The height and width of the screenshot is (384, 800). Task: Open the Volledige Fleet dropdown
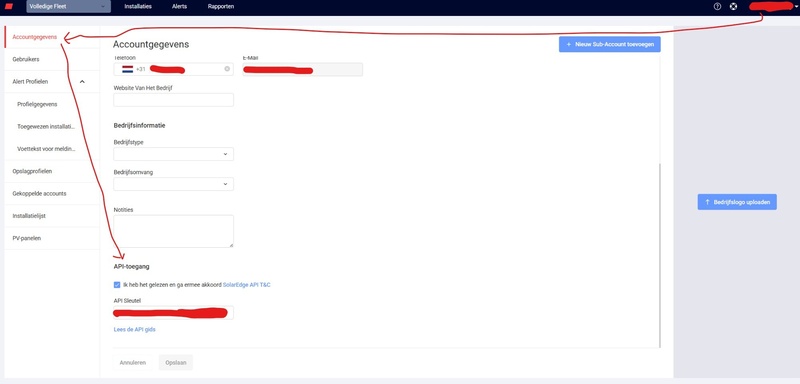(x=68, y=7)
